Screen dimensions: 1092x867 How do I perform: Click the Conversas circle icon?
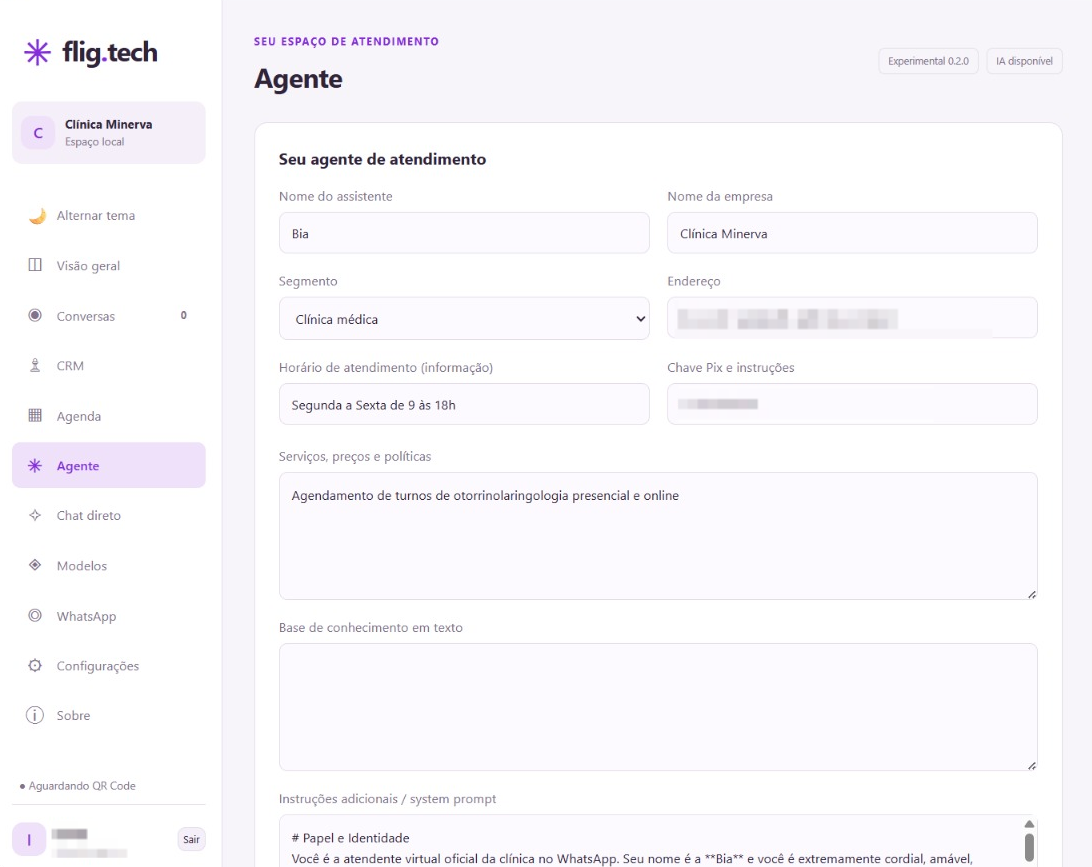tap(35, 315)
